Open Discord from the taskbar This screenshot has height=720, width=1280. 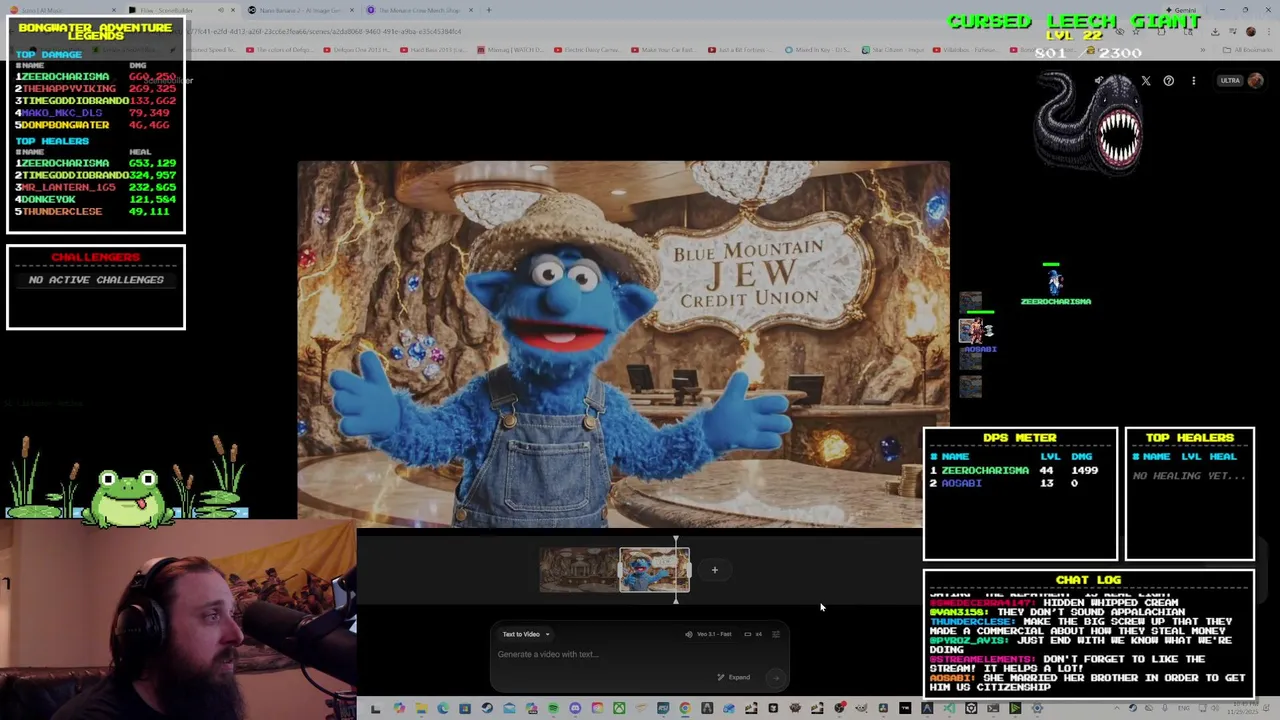click(x=575, y=709)
